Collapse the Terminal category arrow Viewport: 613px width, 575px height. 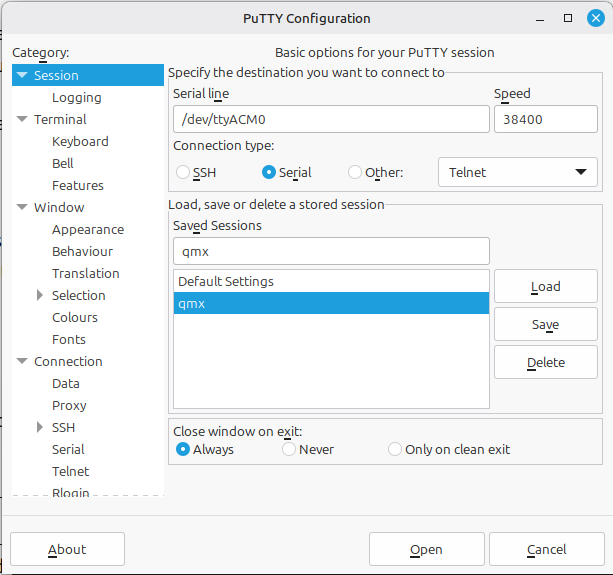click(22, 119)
